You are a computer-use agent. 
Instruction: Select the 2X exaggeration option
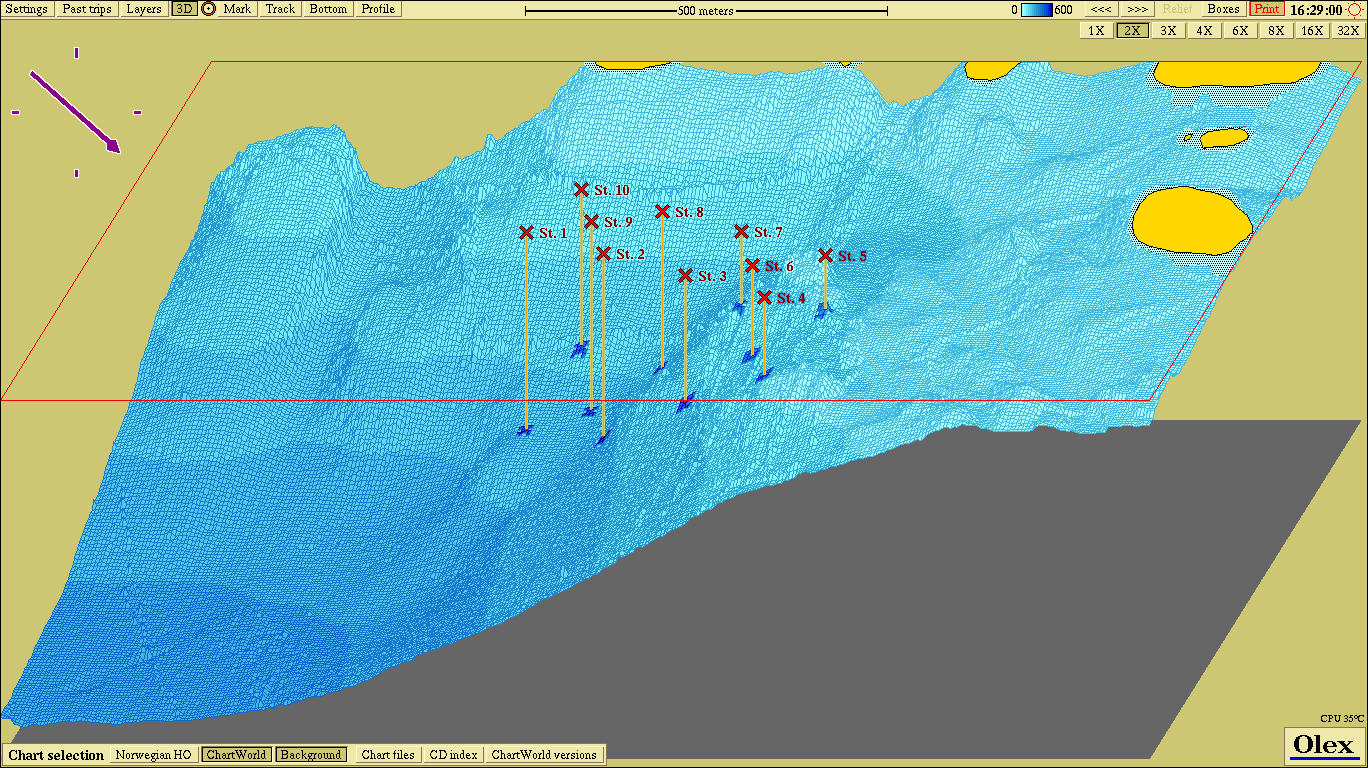(1132, 30)
